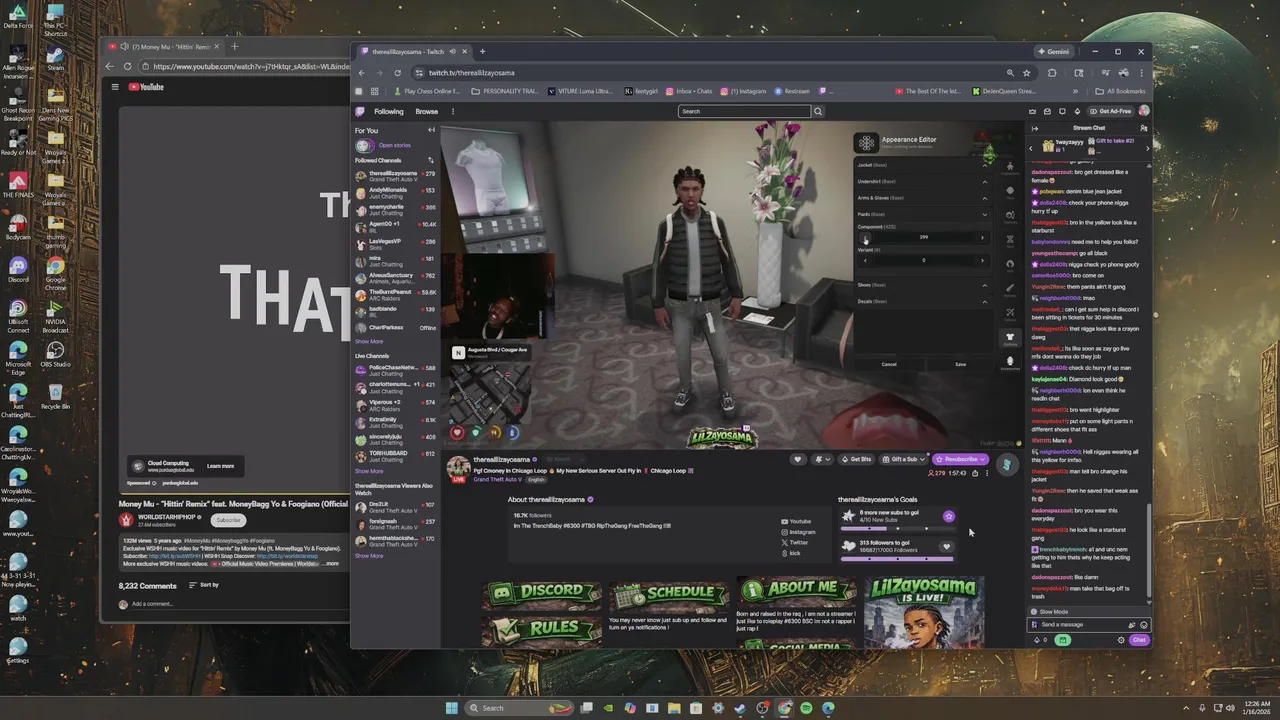Toggle the heart on followers goal

click(x=946, y=547)
